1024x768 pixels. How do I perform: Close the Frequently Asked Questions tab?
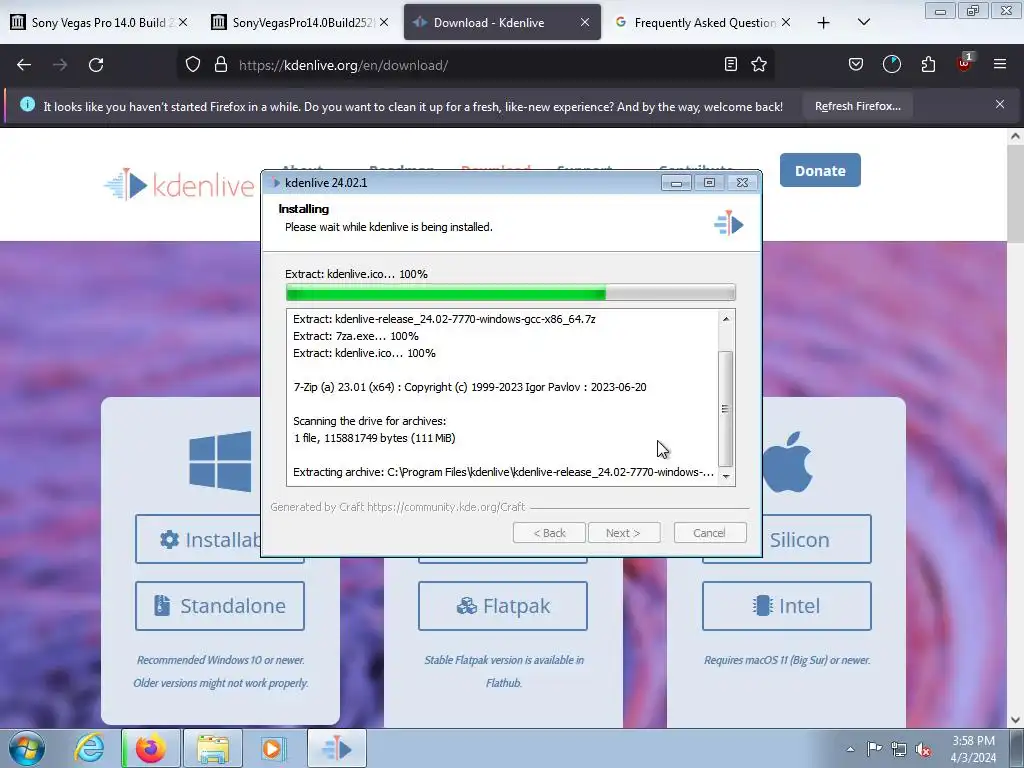[x=786, y=22]
